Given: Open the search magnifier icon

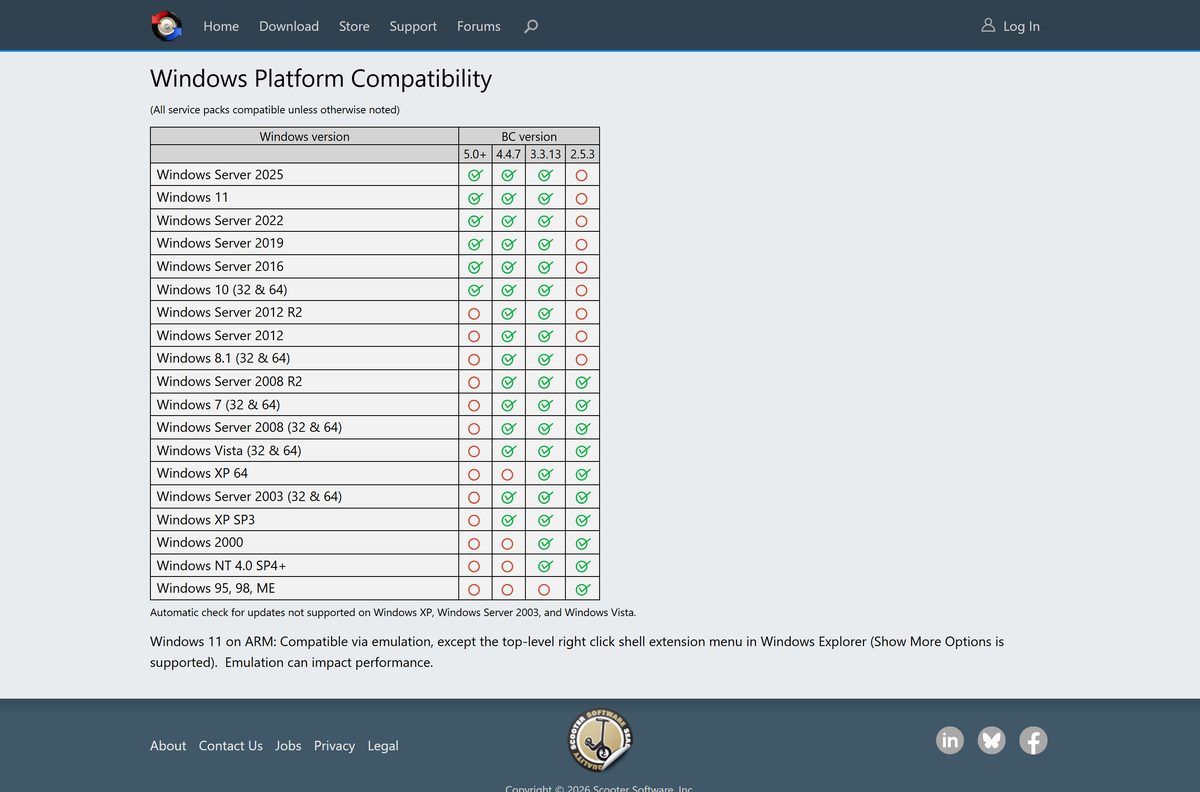Looking at the screenshot, I should click(531, 26).
